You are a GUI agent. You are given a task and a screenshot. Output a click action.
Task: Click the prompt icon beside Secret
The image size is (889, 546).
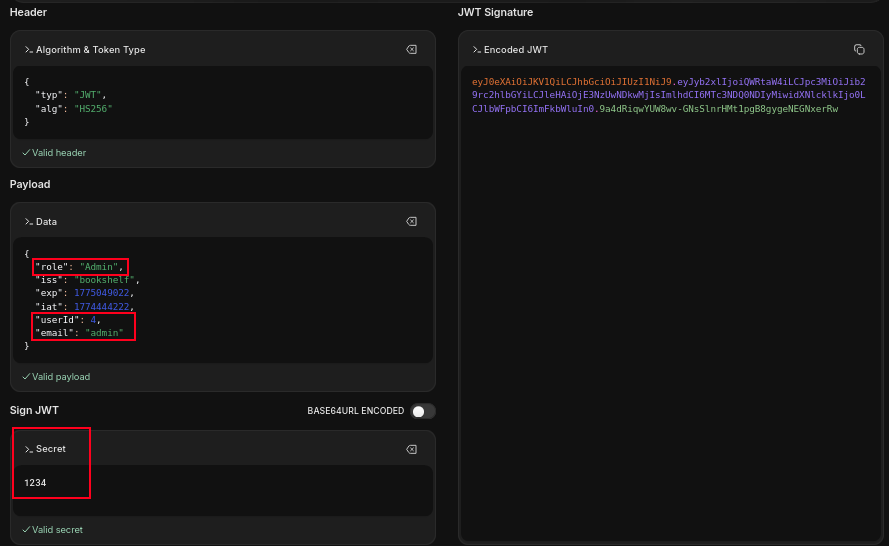(29, 449)
